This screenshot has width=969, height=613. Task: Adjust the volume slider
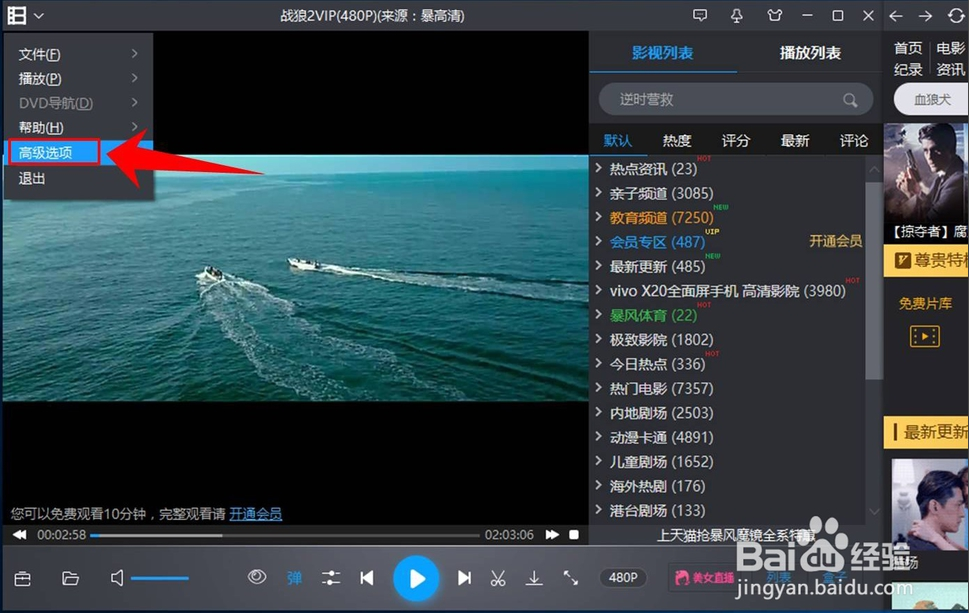159,578
